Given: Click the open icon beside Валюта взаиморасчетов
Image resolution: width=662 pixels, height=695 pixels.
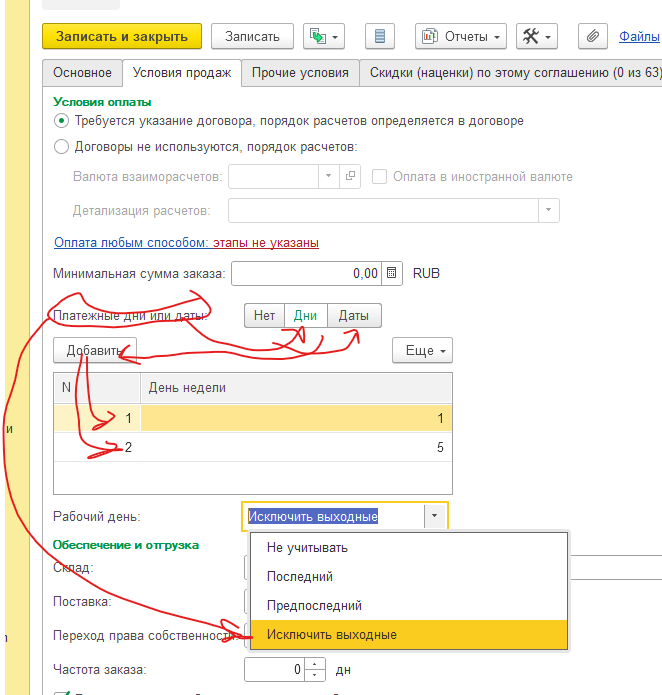Looking at the screenshot, I should (x=350, y=176).
